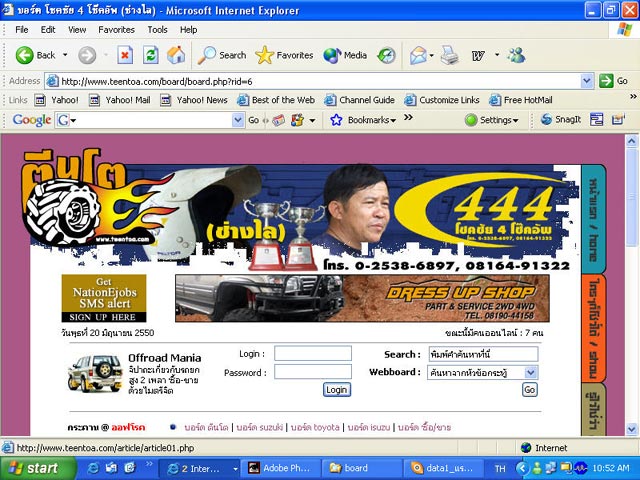Click the Free HotMail link
This screenshot has width=640, height=480.
pyautogui.click(x=521, y=100)
